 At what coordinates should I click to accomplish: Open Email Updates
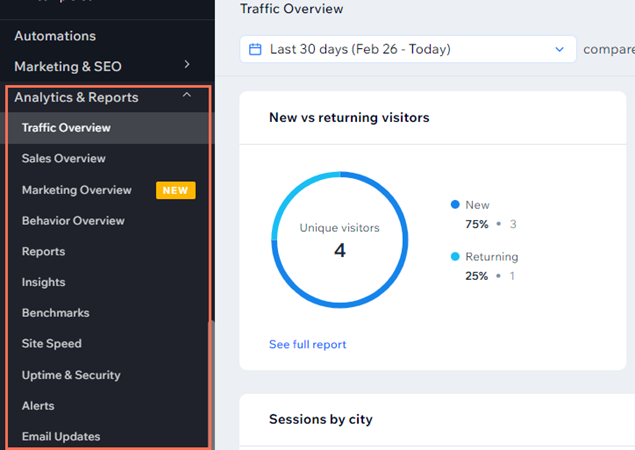tap(61, 437)
